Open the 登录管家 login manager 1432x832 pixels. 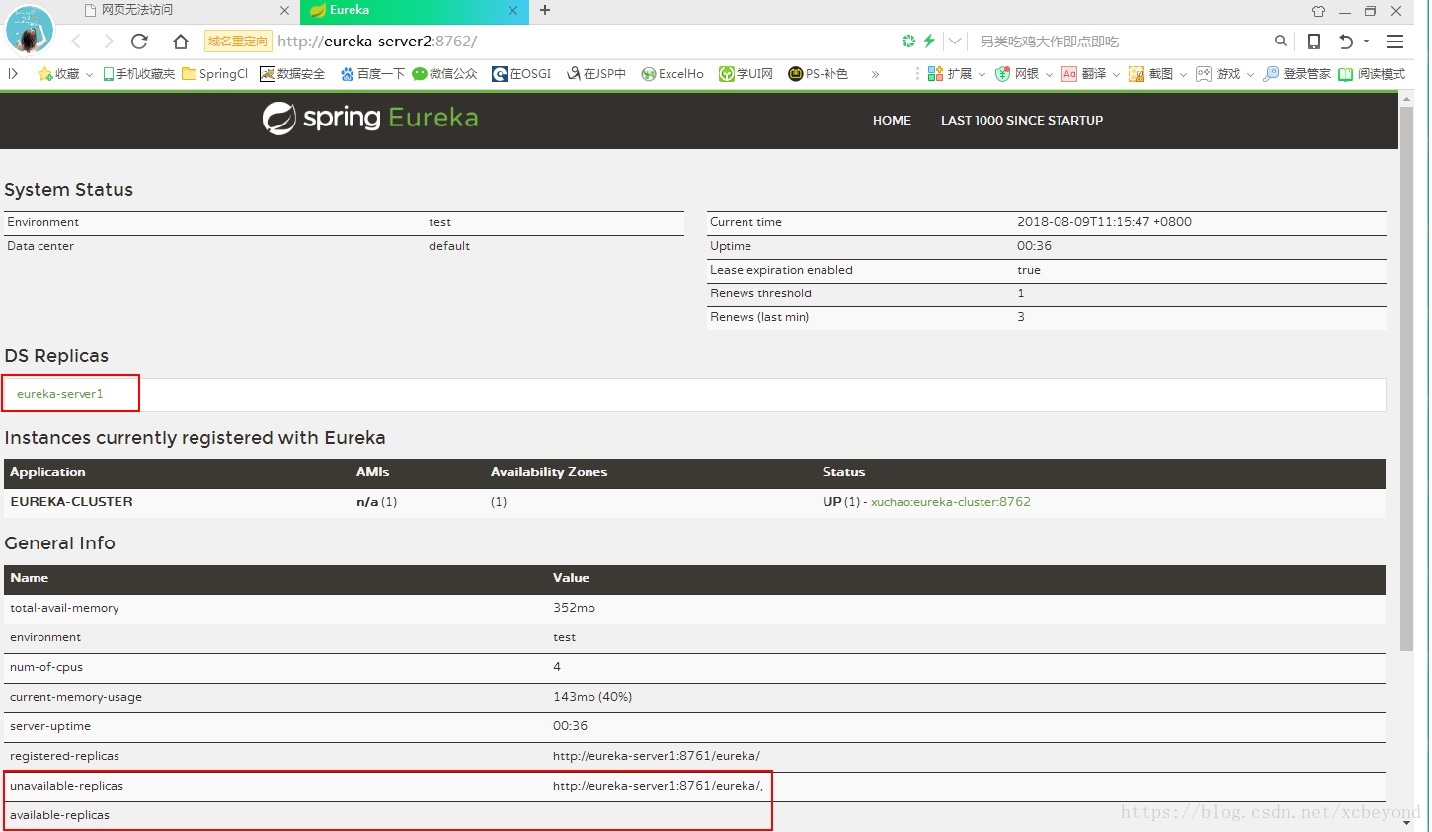point(1297,73)
